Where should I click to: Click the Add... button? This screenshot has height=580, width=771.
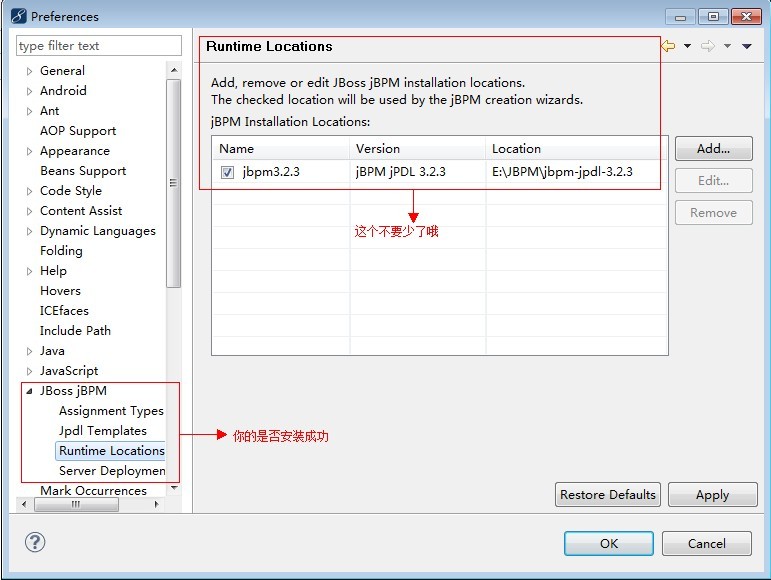pos(713,149)
